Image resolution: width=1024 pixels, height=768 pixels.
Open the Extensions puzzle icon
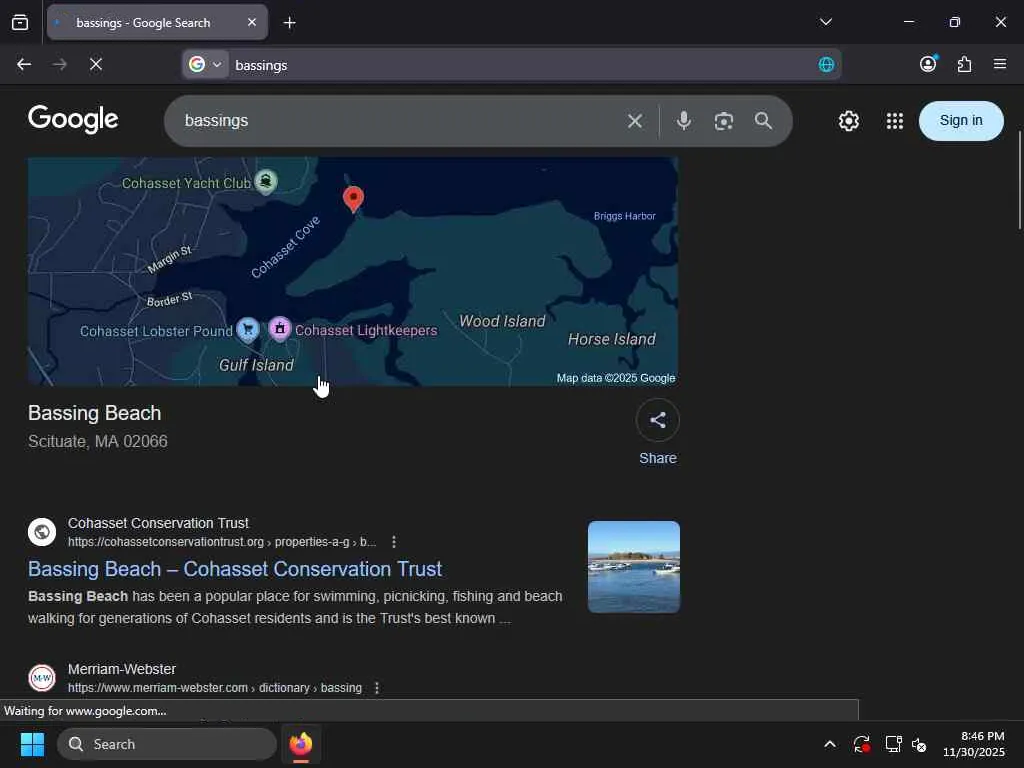coord(964,64)
